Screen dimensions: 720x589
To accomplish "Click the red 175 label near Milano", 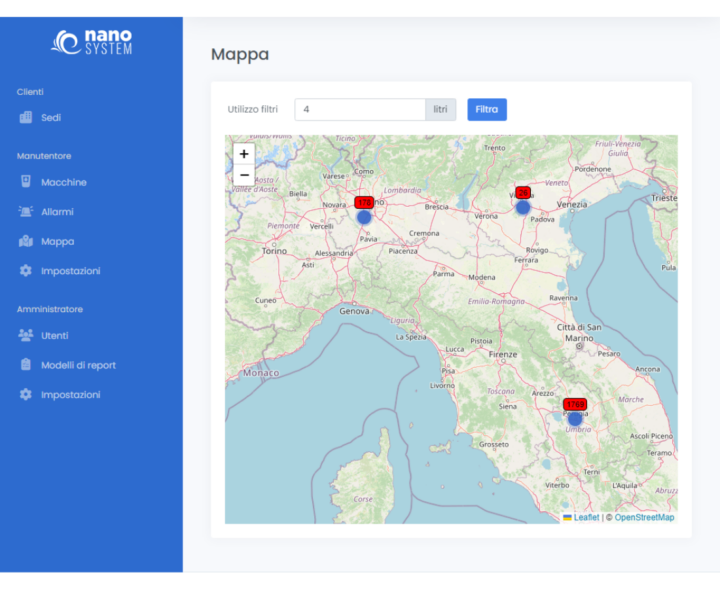I will [x=364, y=202].
